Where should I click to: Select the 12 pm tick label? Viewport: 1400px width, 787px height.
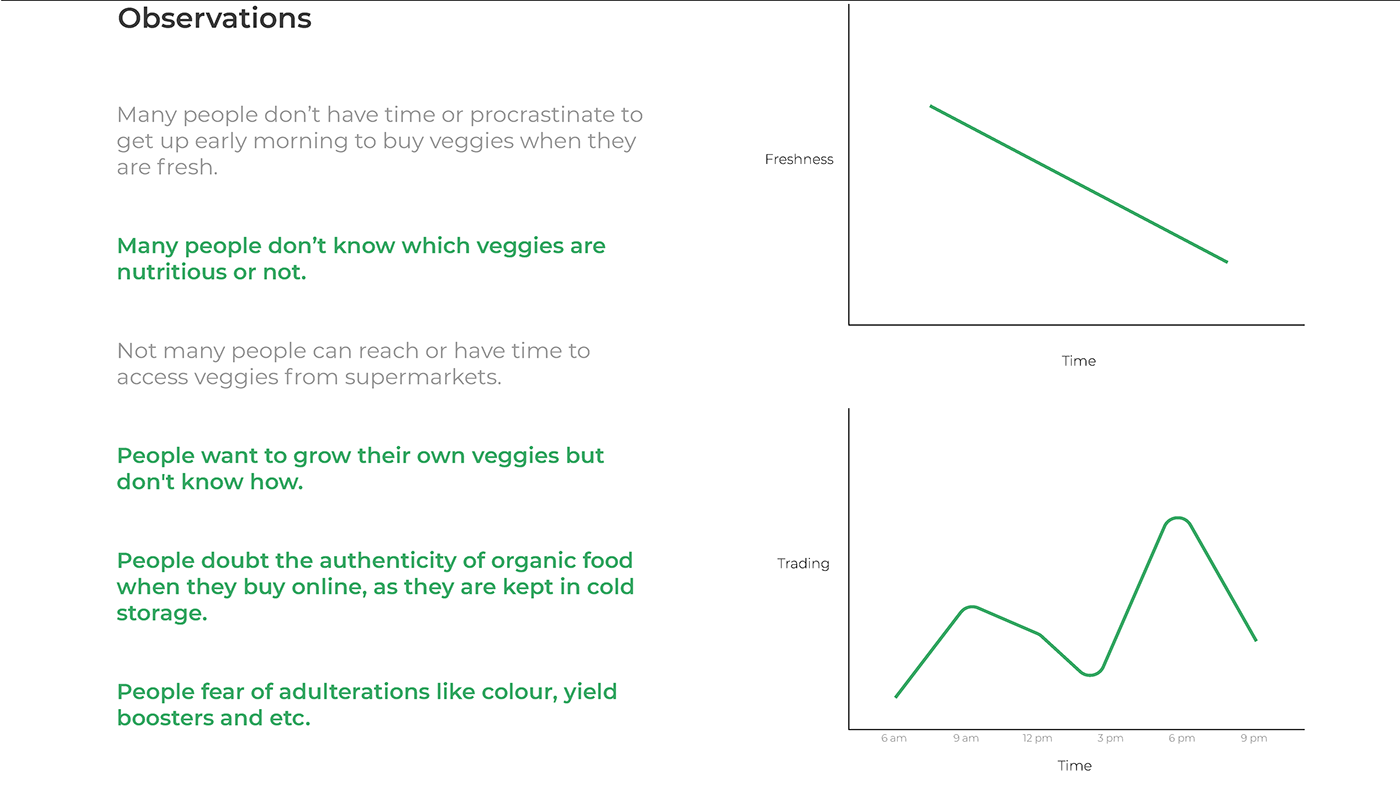tap(1037, 739)
